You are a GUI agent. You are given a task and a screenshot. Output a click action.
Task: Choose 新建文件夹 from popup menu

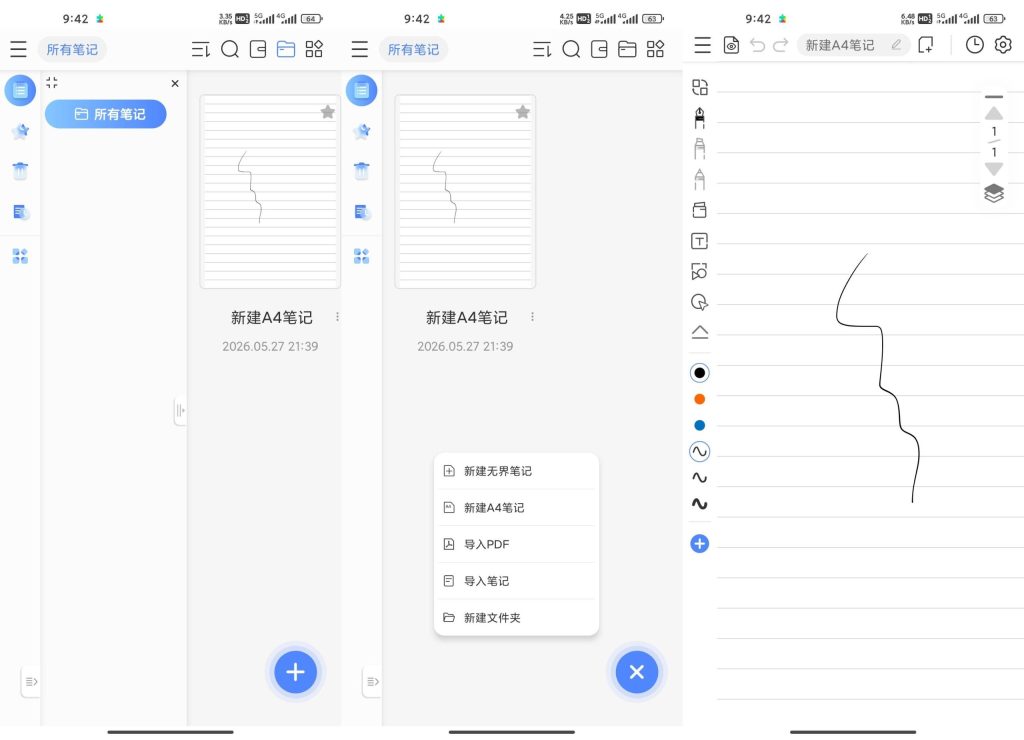516,617
